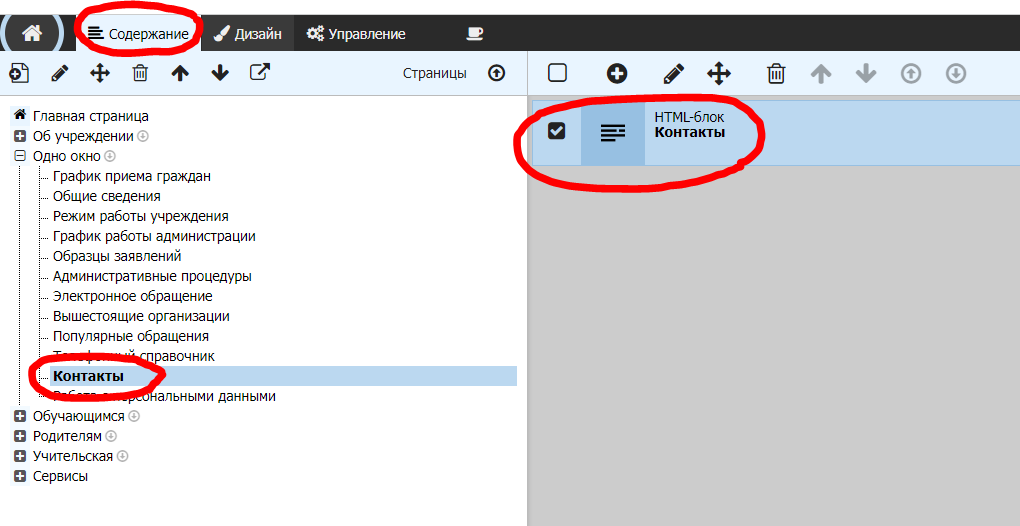Open Электронное обращение page in tree
This screenshot has height=526, width=1020.
pyautogui.click(x=132, y=296)
